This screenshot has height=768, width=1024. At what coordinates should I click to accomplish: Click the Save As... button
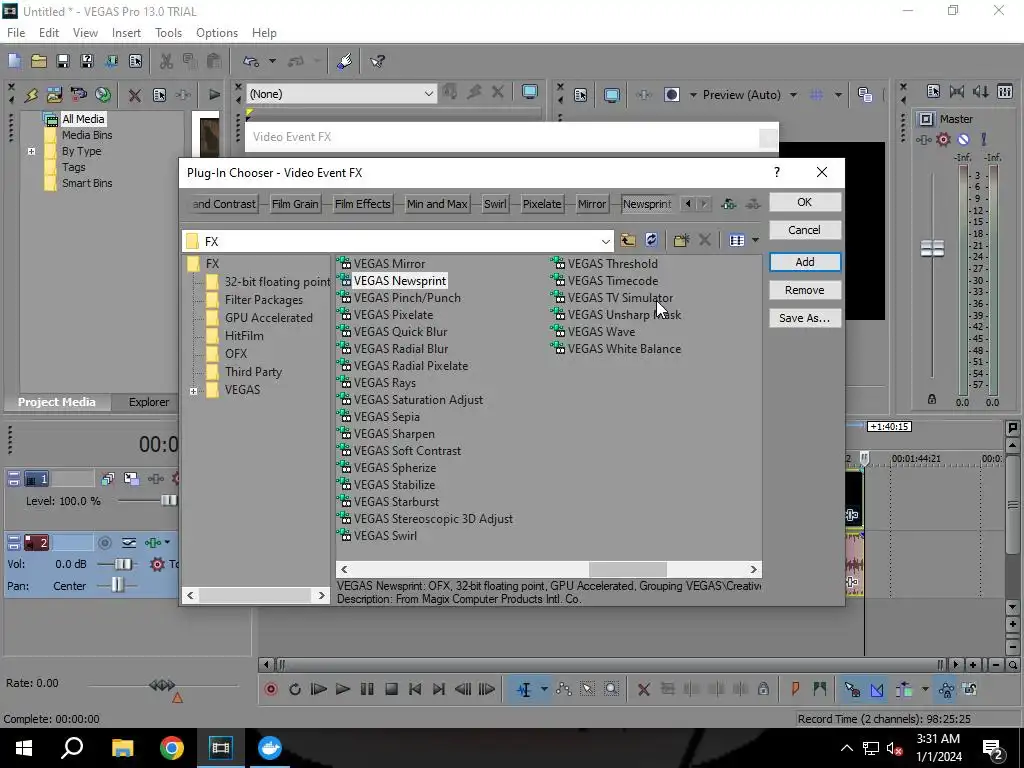click(805, 318)
